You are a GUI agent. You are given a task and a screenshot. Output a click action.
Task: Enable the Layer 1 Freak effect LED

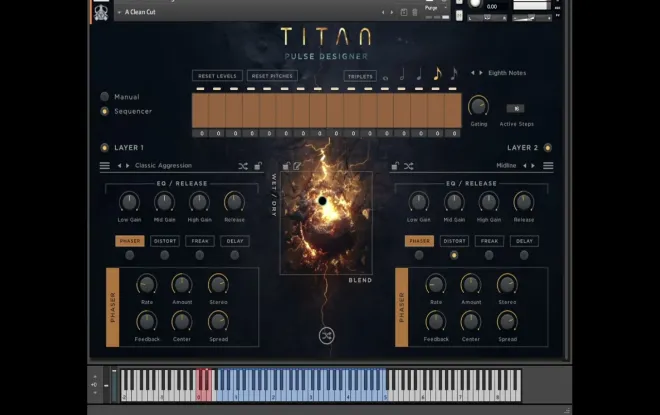point(200,255)
